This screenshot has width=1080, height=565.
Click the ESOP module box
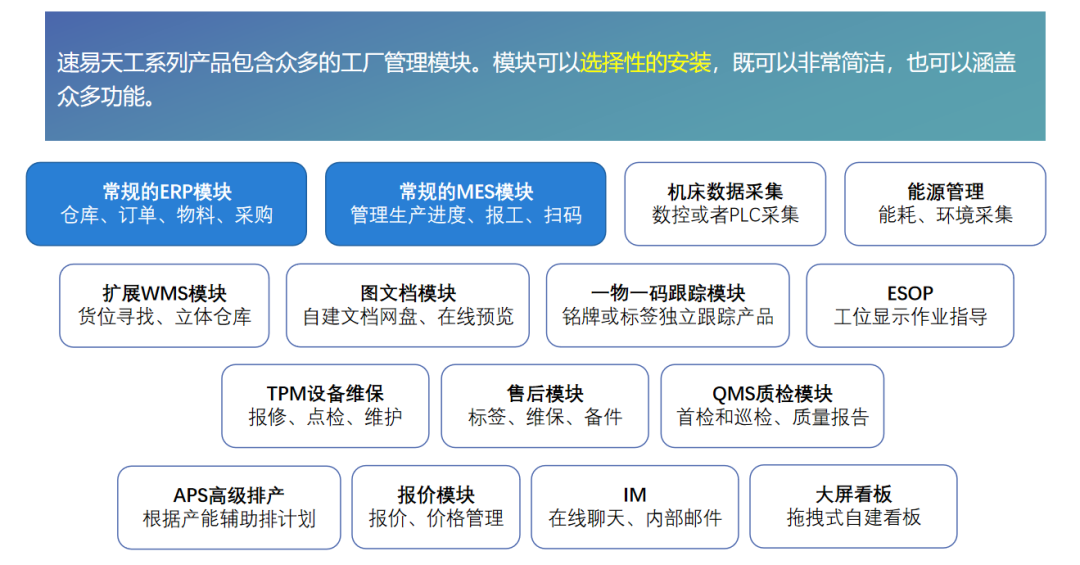coord(909,305)
